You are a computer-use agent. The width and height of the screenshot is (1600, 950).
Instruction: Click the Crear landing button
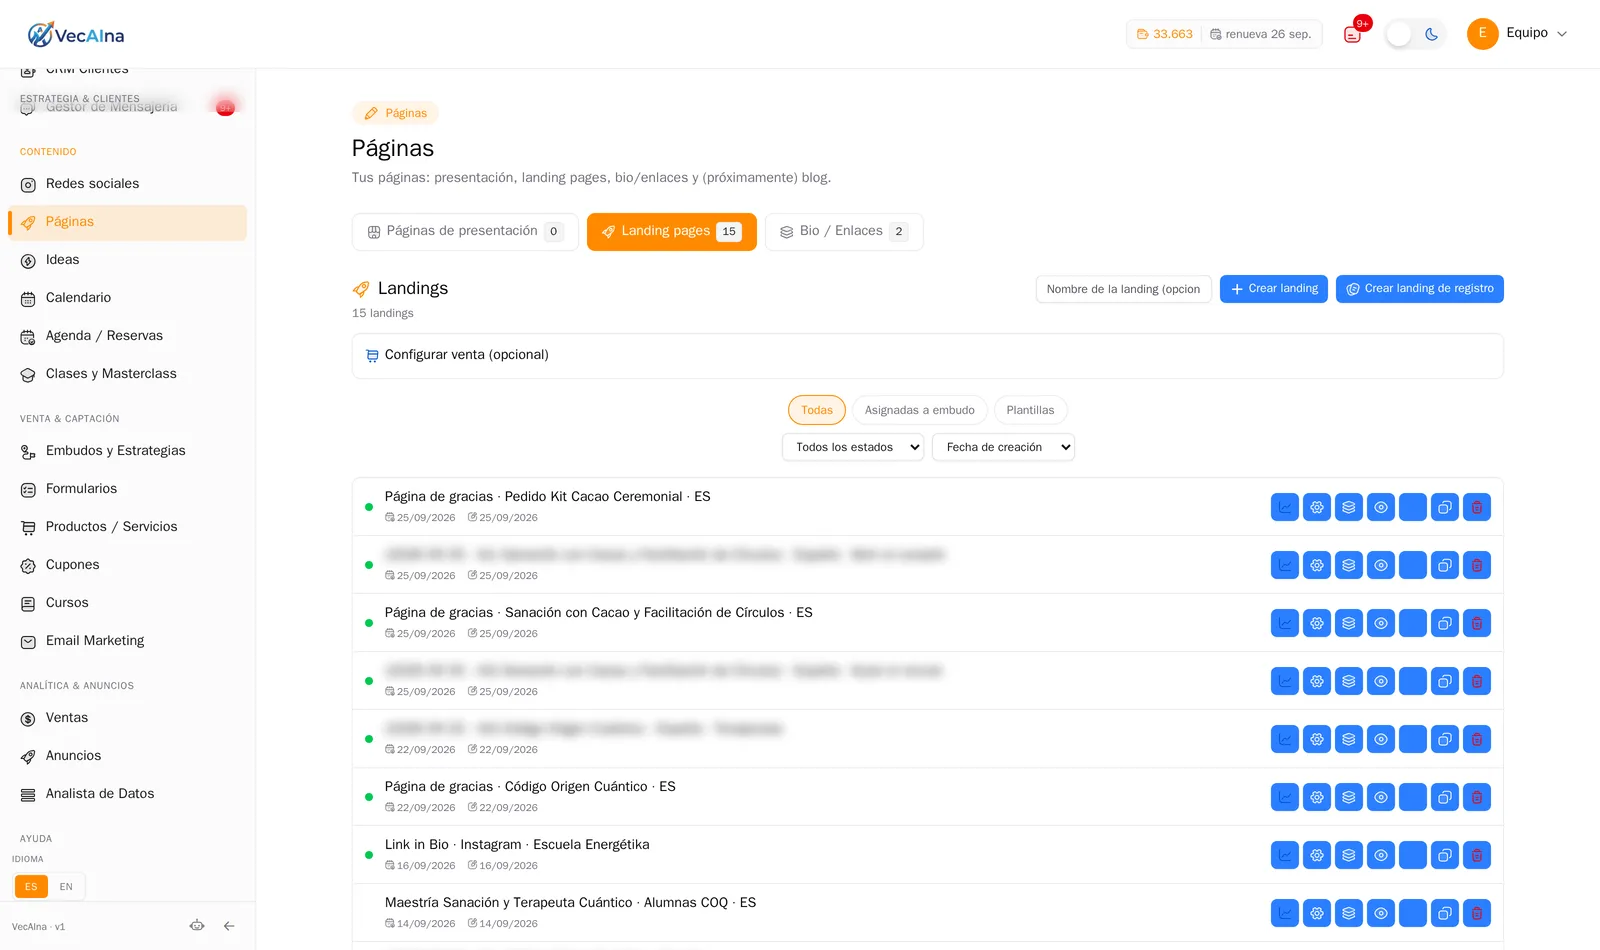coord(1274,289)
